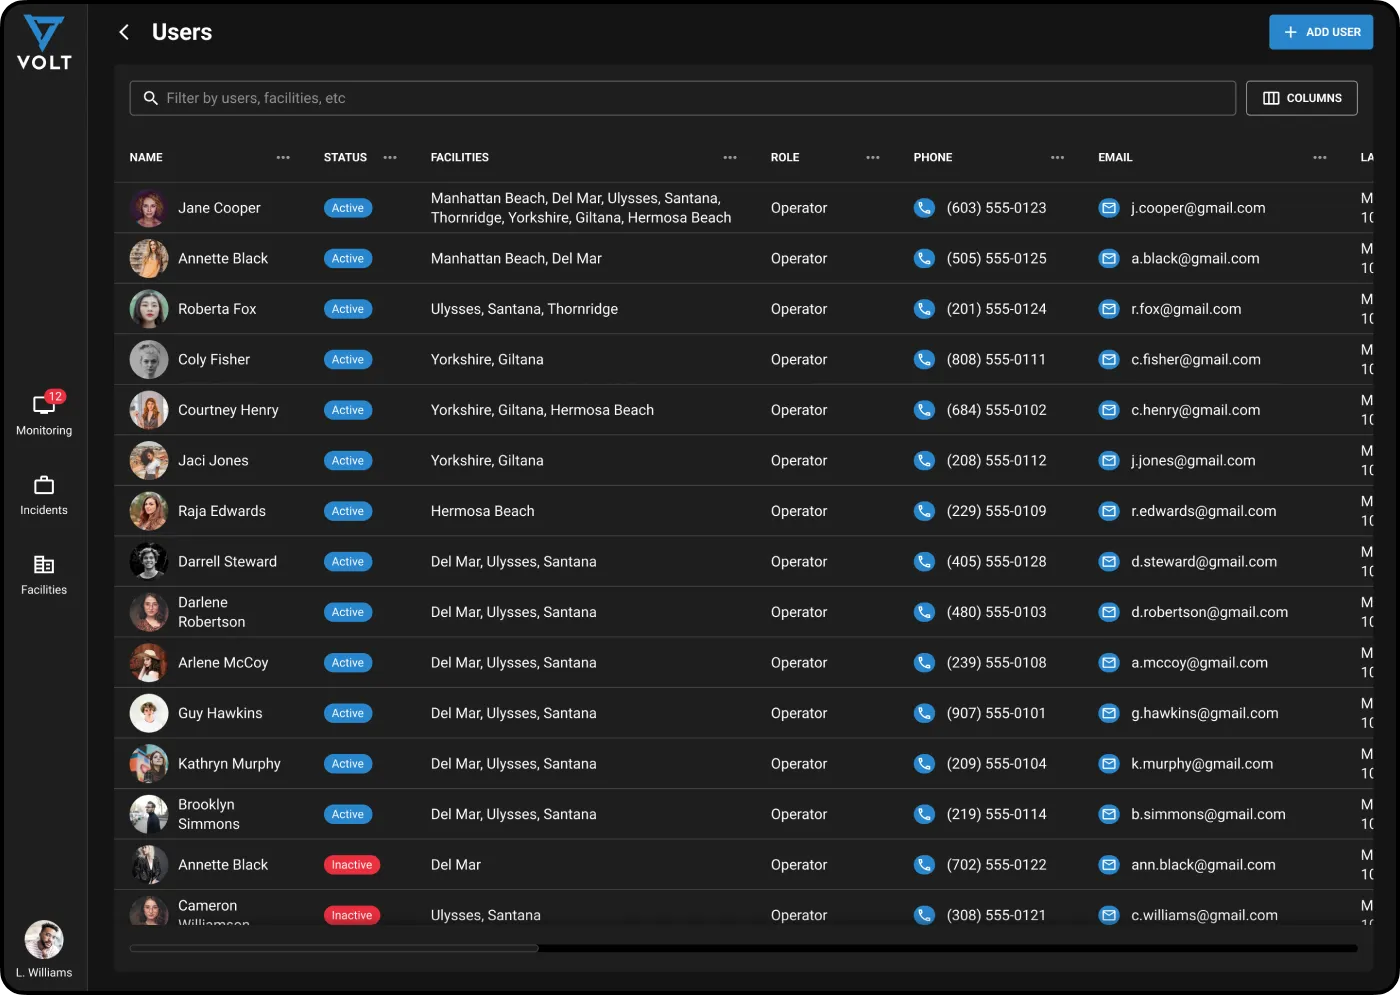Click the STATUS column header
1400x995 pixels.
click(345, 157)
